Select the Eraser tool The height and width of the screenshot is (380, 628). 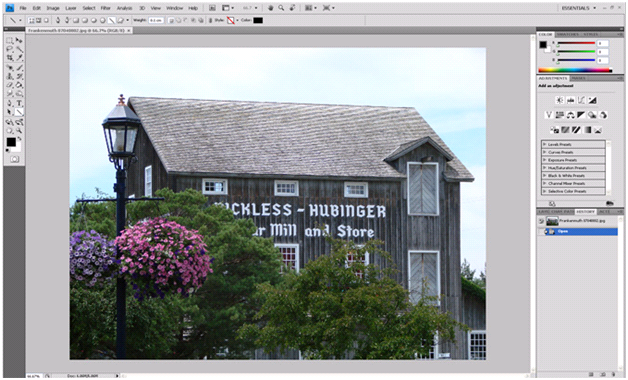coord(10,85)
